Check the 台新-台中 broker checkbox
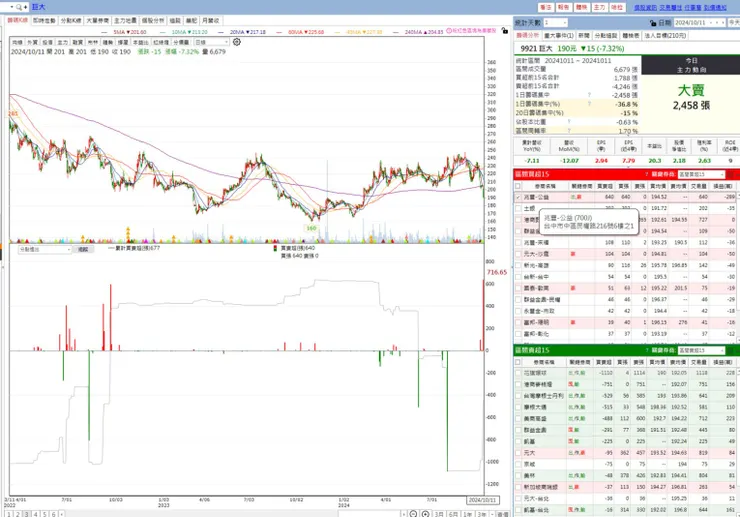This screenshot has width=740, height=517. (x=518, y=277)
